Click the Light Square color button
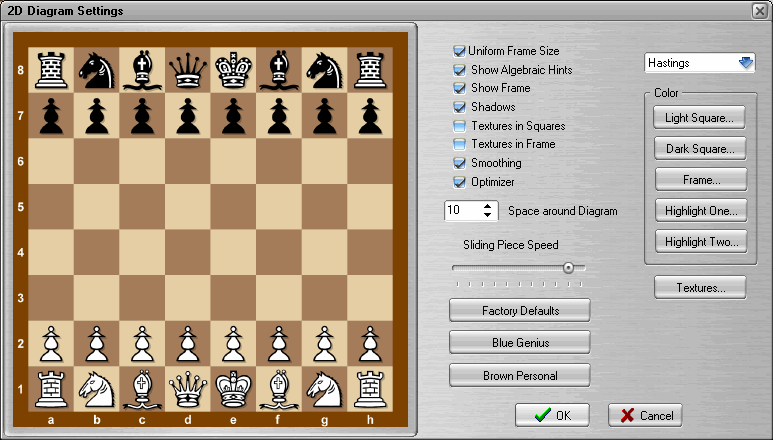The width and height of the screenshot is (773, 440). coord(700,118)
